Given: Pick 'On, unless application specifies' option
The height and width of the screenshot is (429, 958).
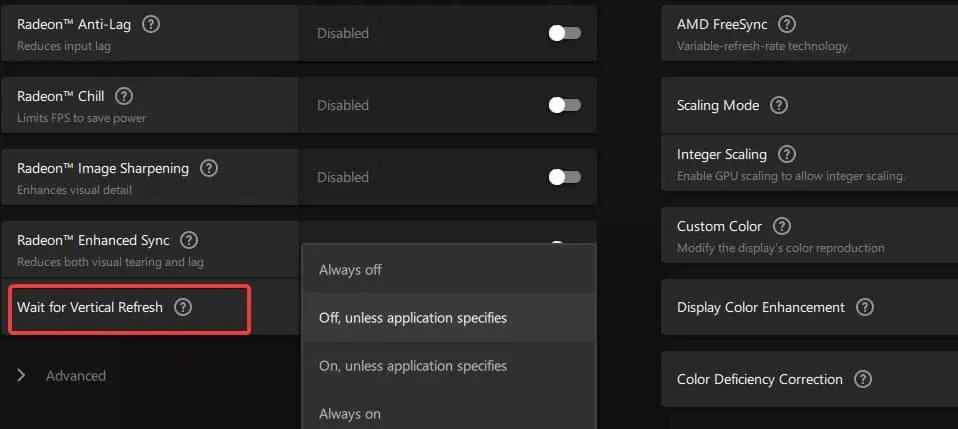Looking at the screenshot, I should pos(413,366).
